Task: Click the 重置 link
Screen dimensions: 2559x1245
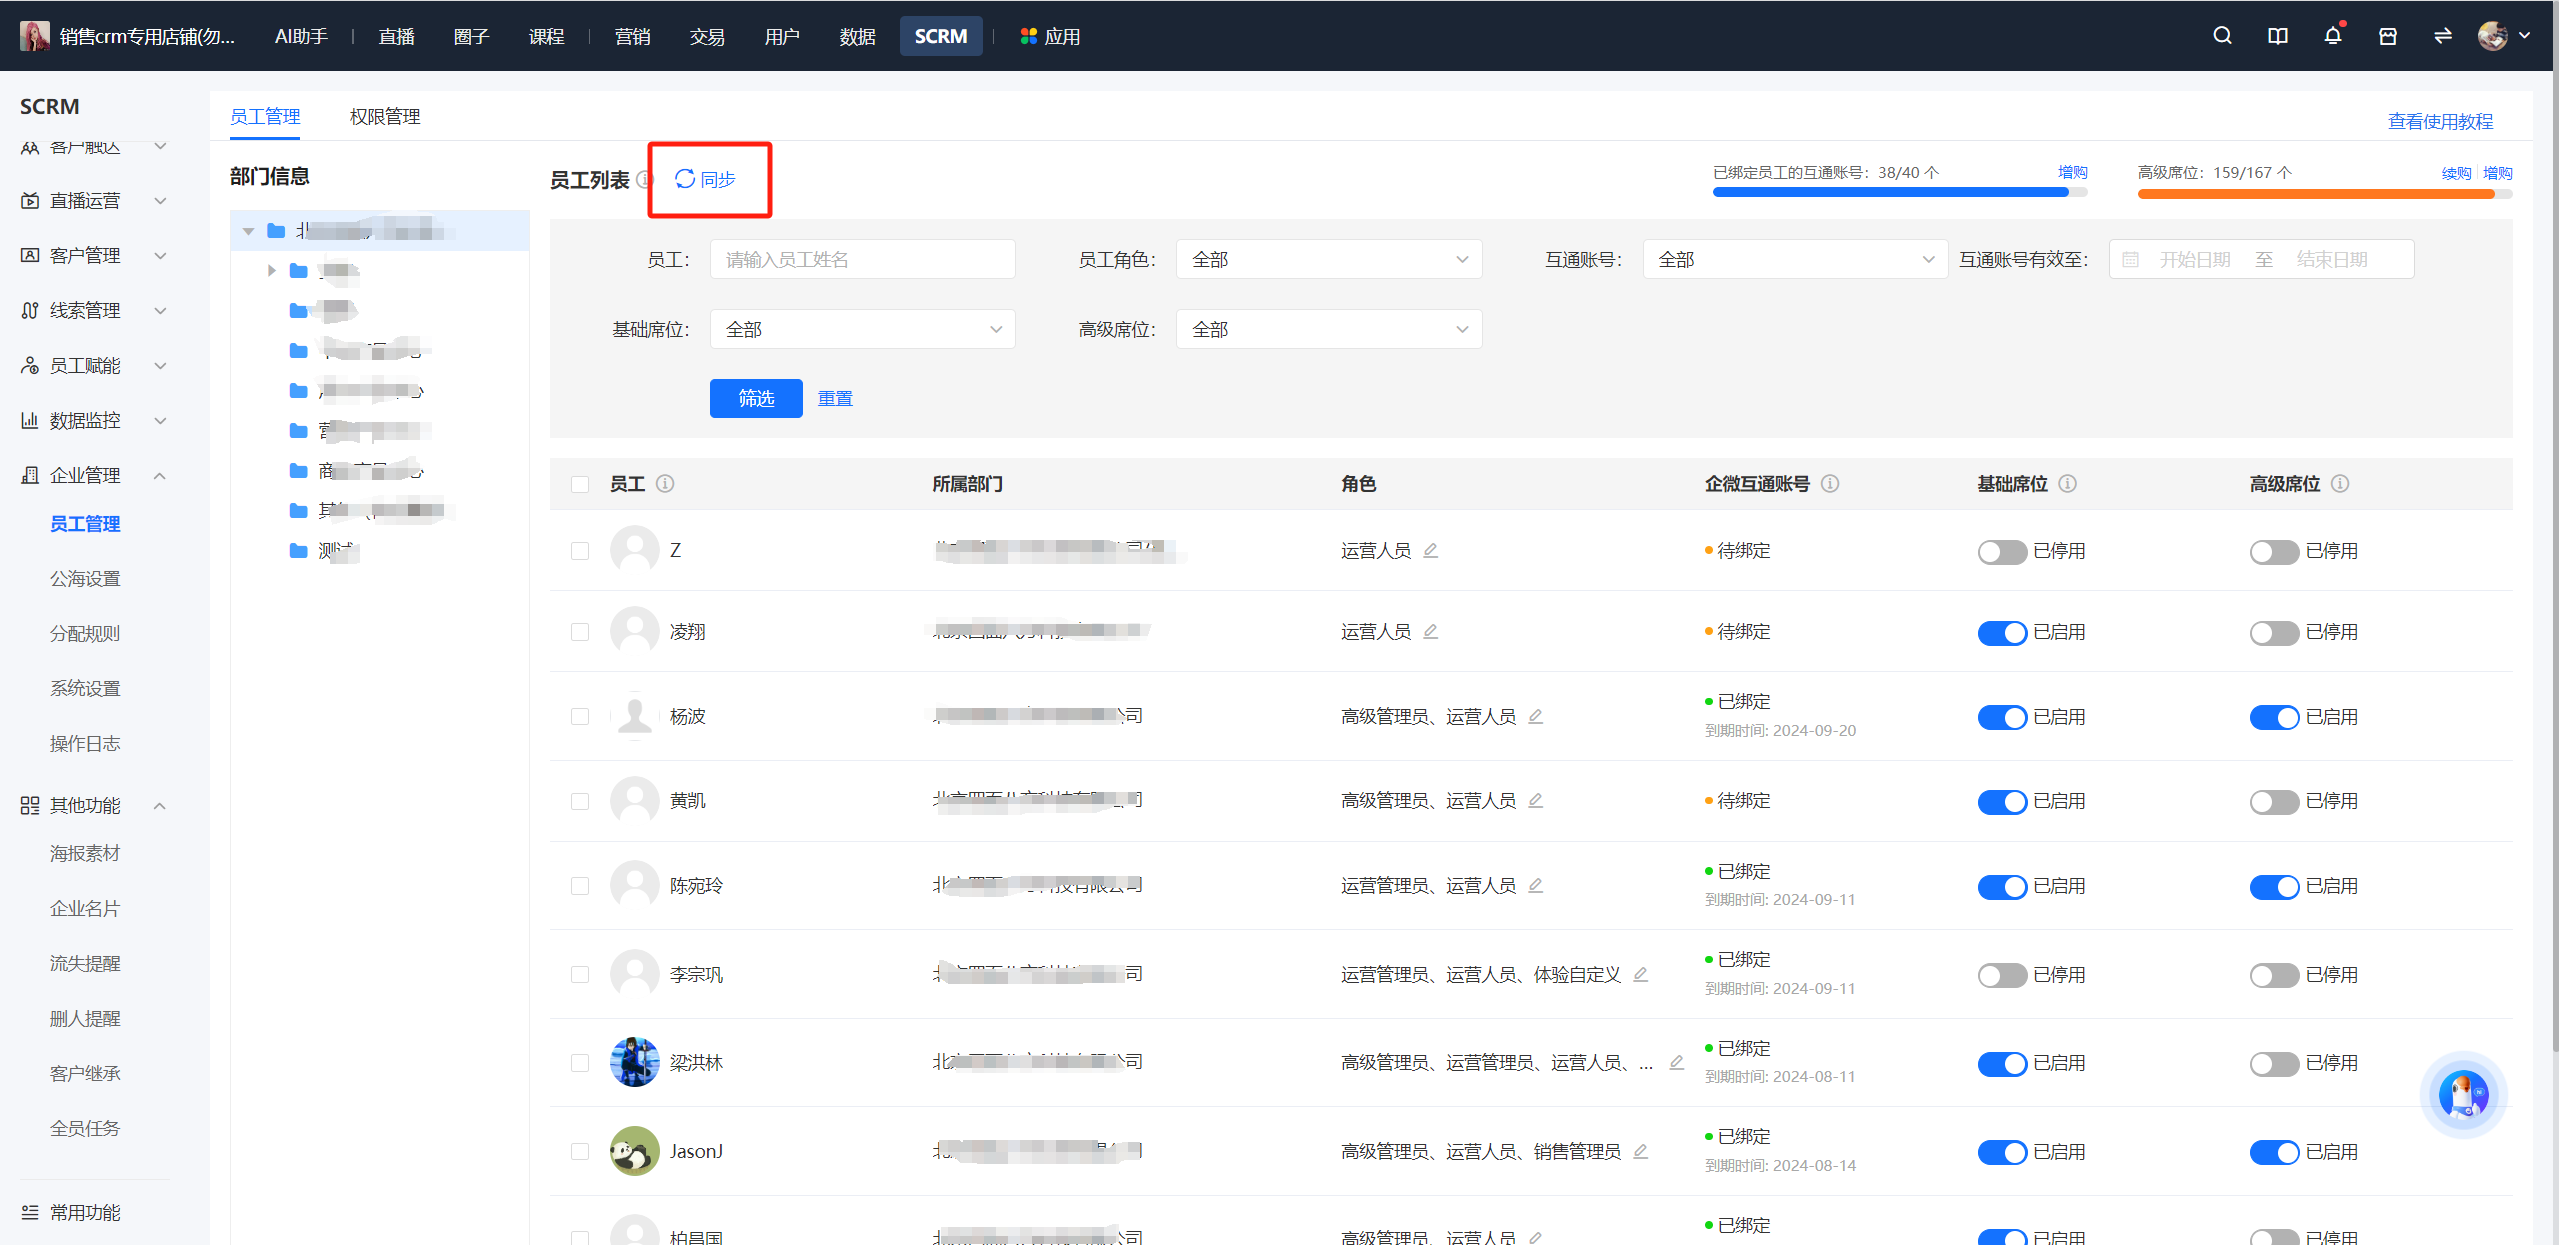Action: click(835, 398)
